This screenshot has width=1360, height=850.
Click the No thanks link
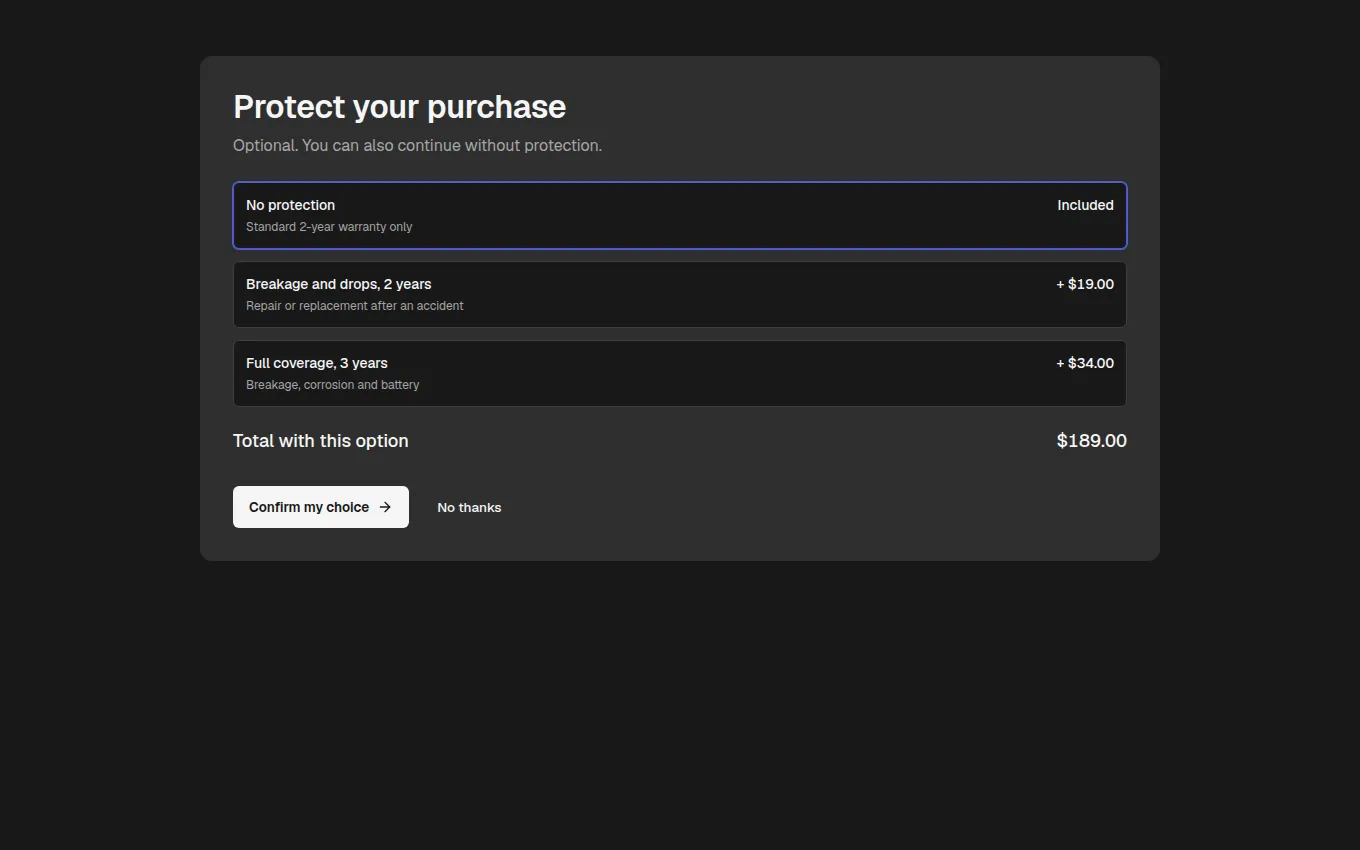(x=469, y=507)
